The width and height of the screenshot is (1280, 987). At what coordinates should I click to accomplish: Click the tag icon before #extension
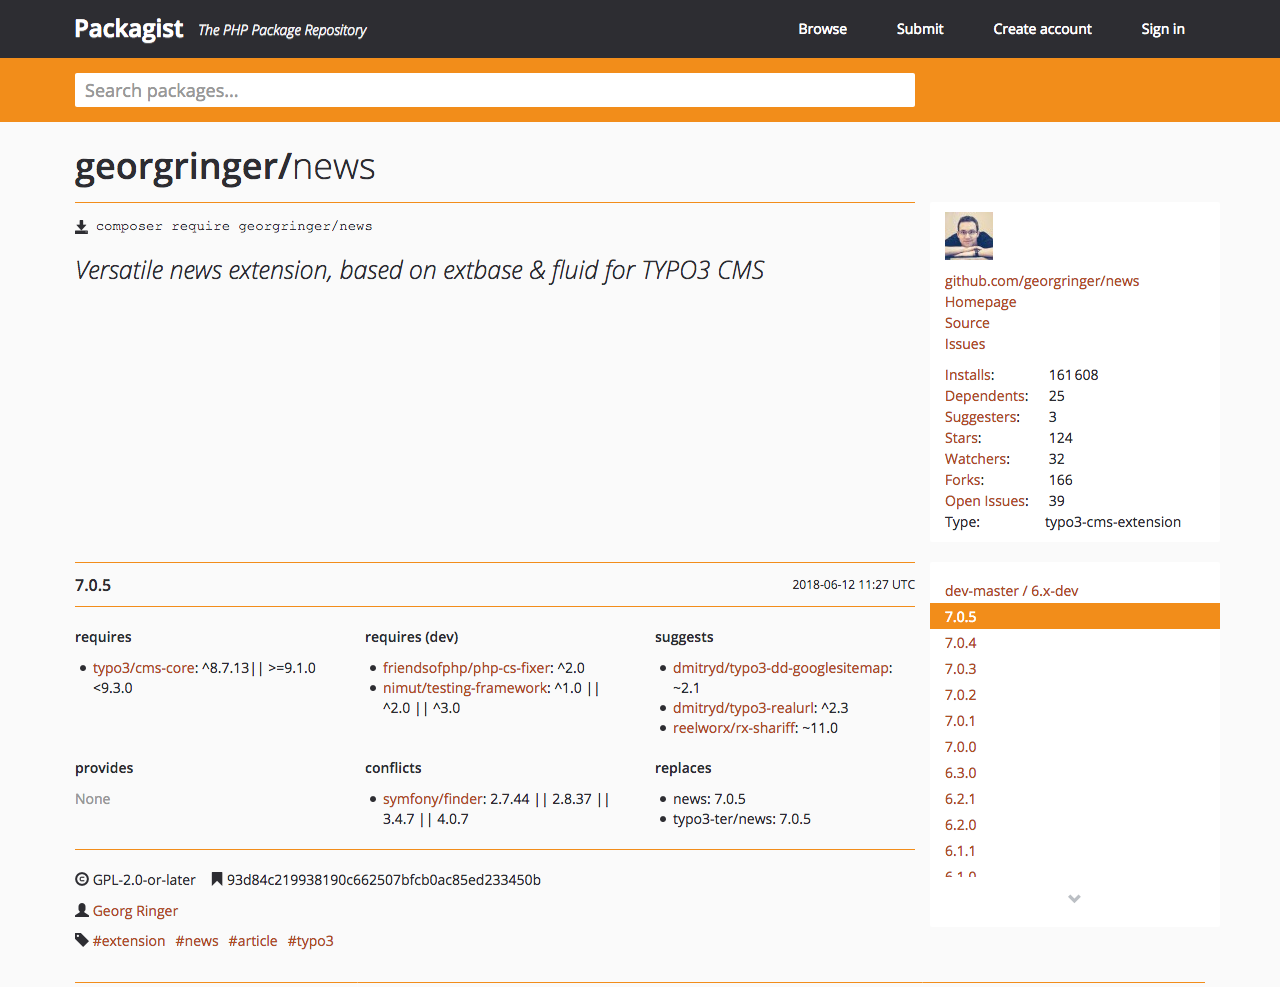[82, 940]
